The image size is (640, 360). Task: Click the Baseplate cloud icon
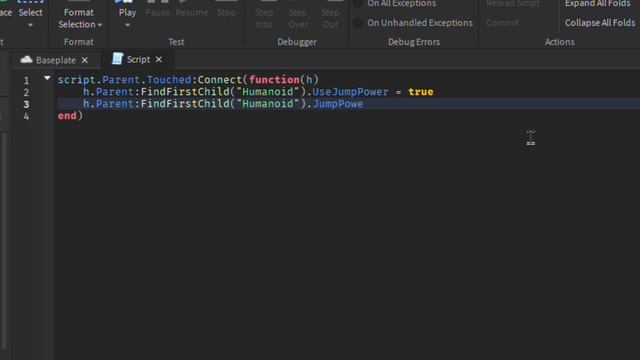pyautogui.click(x=27, y=60)
